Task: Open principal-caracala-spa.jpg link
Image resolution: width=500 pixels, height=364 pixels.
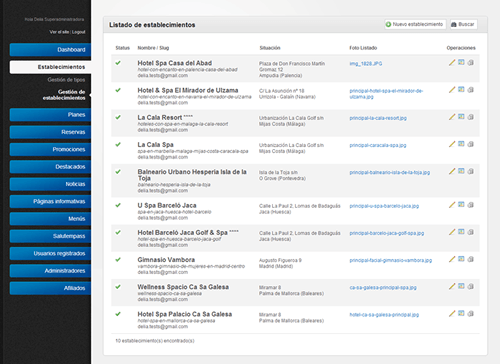Action: 378,145
